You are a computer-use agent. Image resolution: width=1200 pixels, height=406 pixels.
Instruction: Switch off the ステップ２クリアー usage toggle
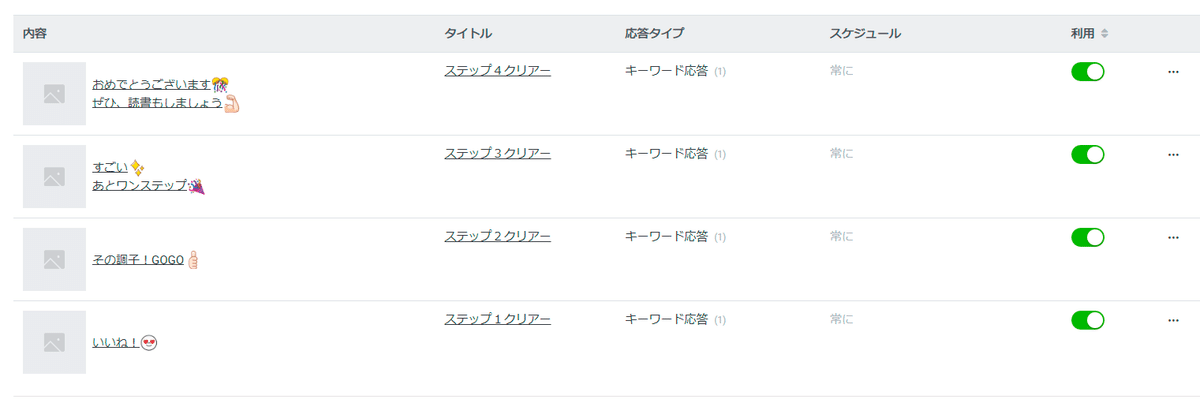[x=1087, y=237]
